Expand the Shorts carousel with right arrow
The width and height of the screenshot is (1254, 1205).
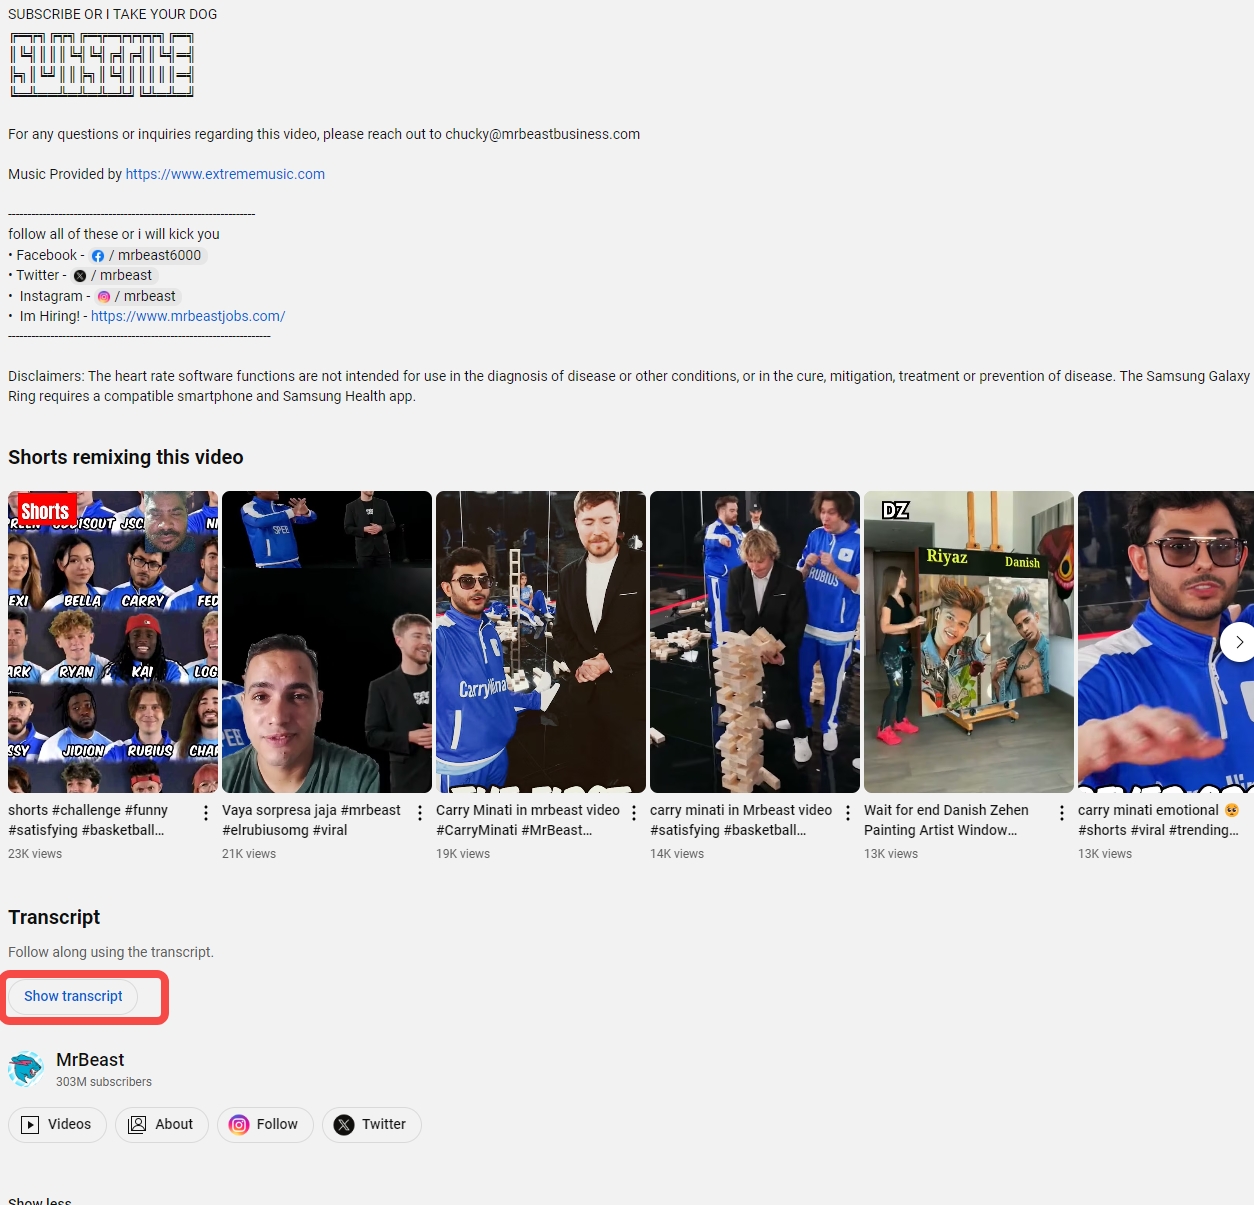(x=1238, y=642)
